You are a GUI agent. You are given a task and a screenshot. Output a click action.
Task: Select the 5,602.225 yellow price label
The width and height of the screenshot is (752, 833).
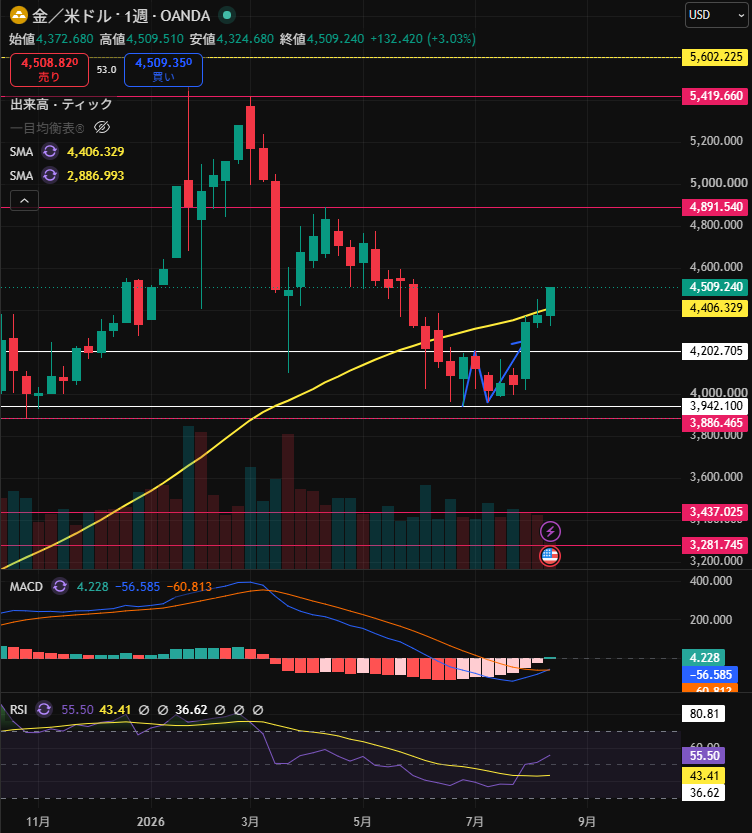point(715,57)
